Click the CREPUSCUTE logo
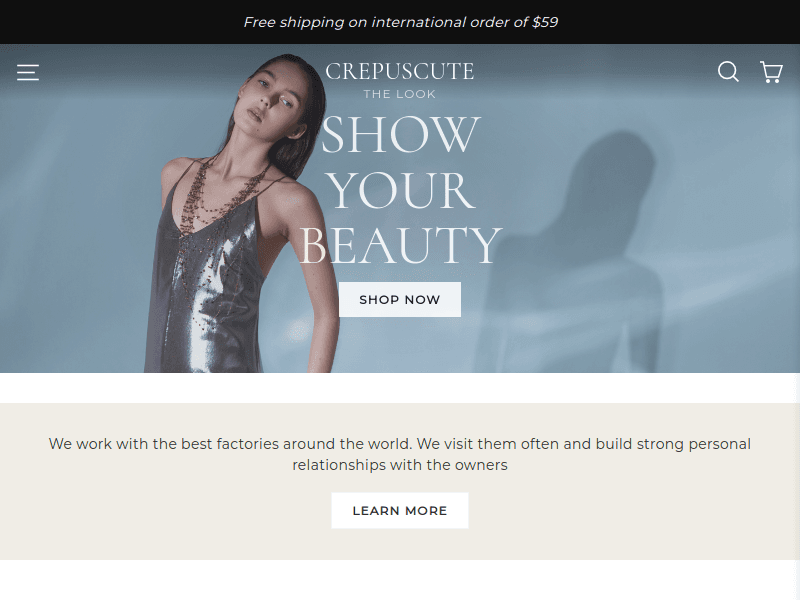The height and width of the screenshot is (600, 800). (399, 71)
